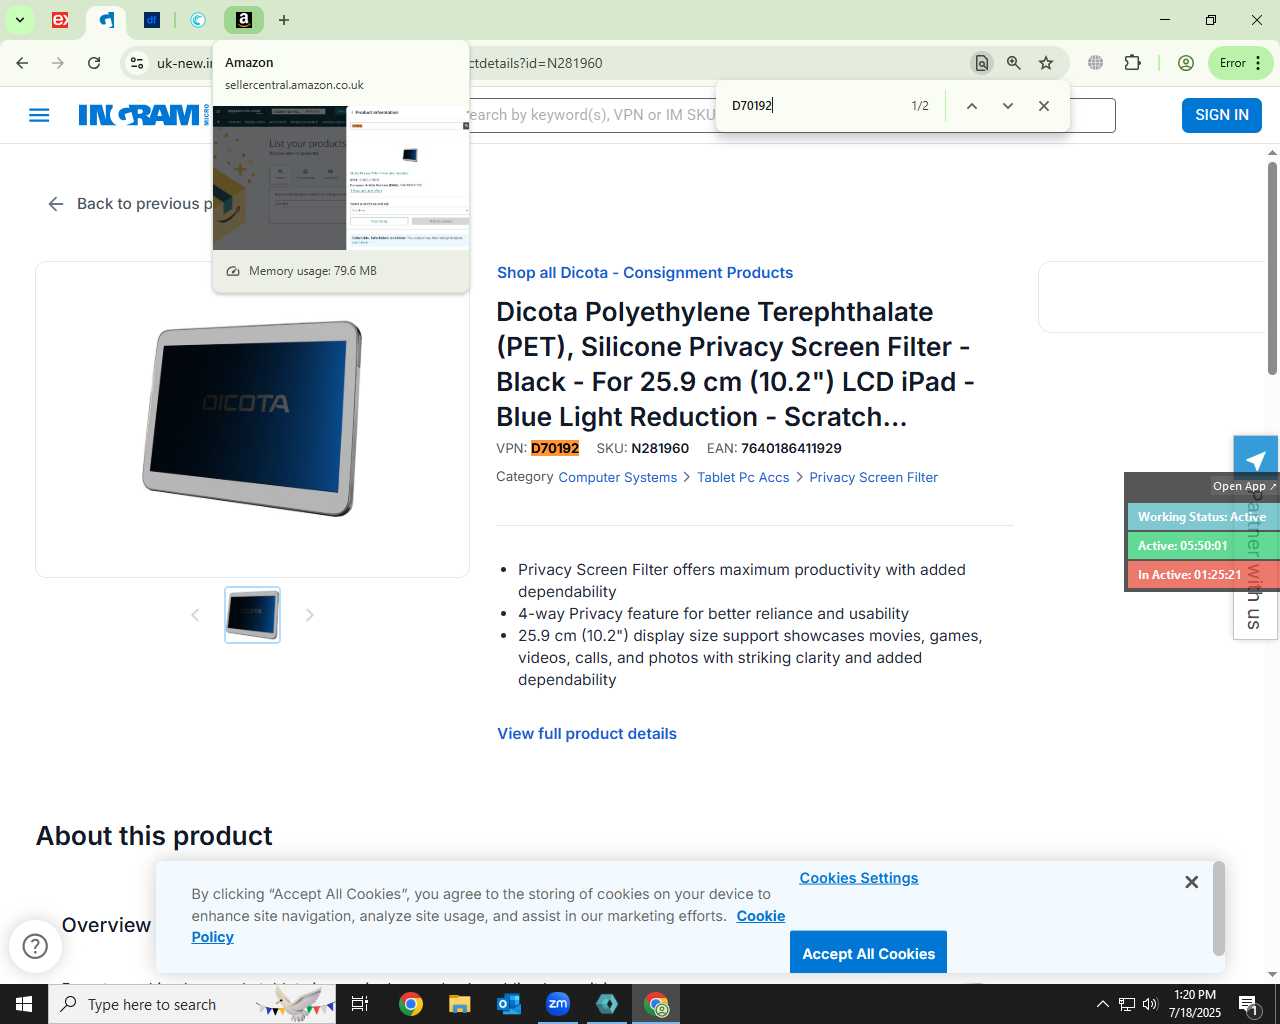Open Outlook from the taskbar
This screenshot has width=1280, height=1024.
click(509, 1004)
